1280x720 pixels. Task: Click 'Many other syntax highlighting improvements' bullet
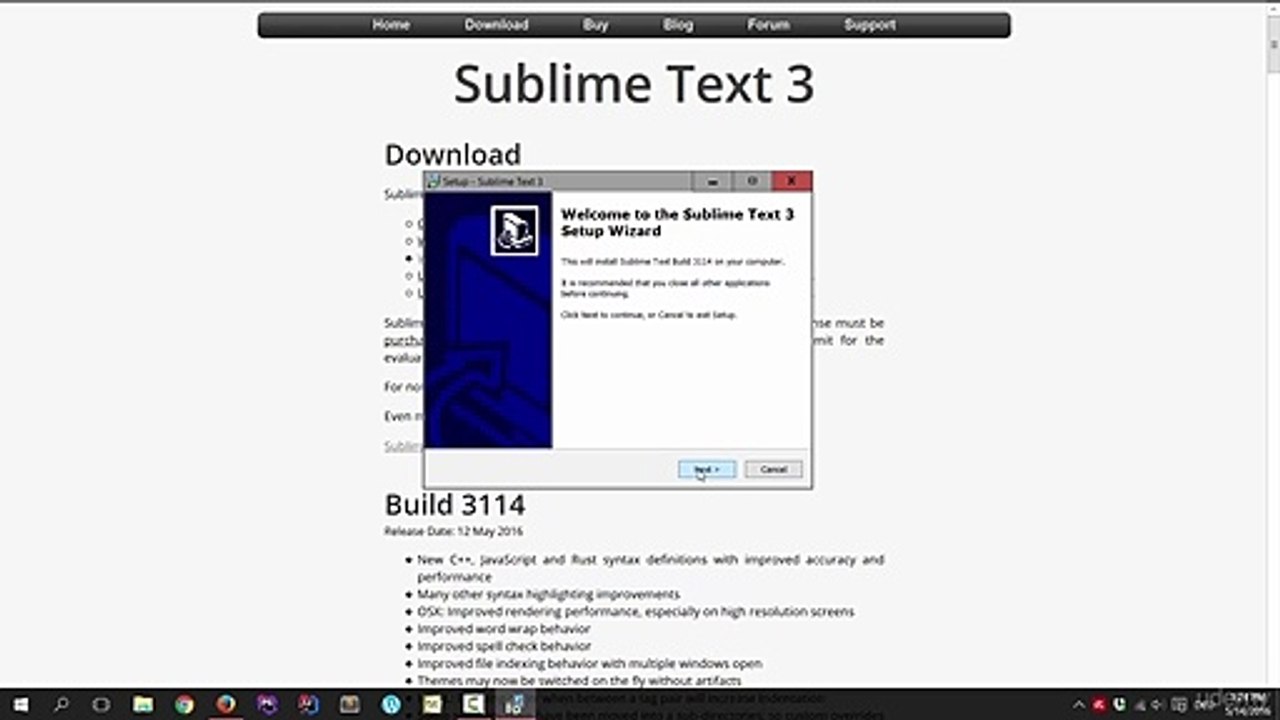coord(548,594)
